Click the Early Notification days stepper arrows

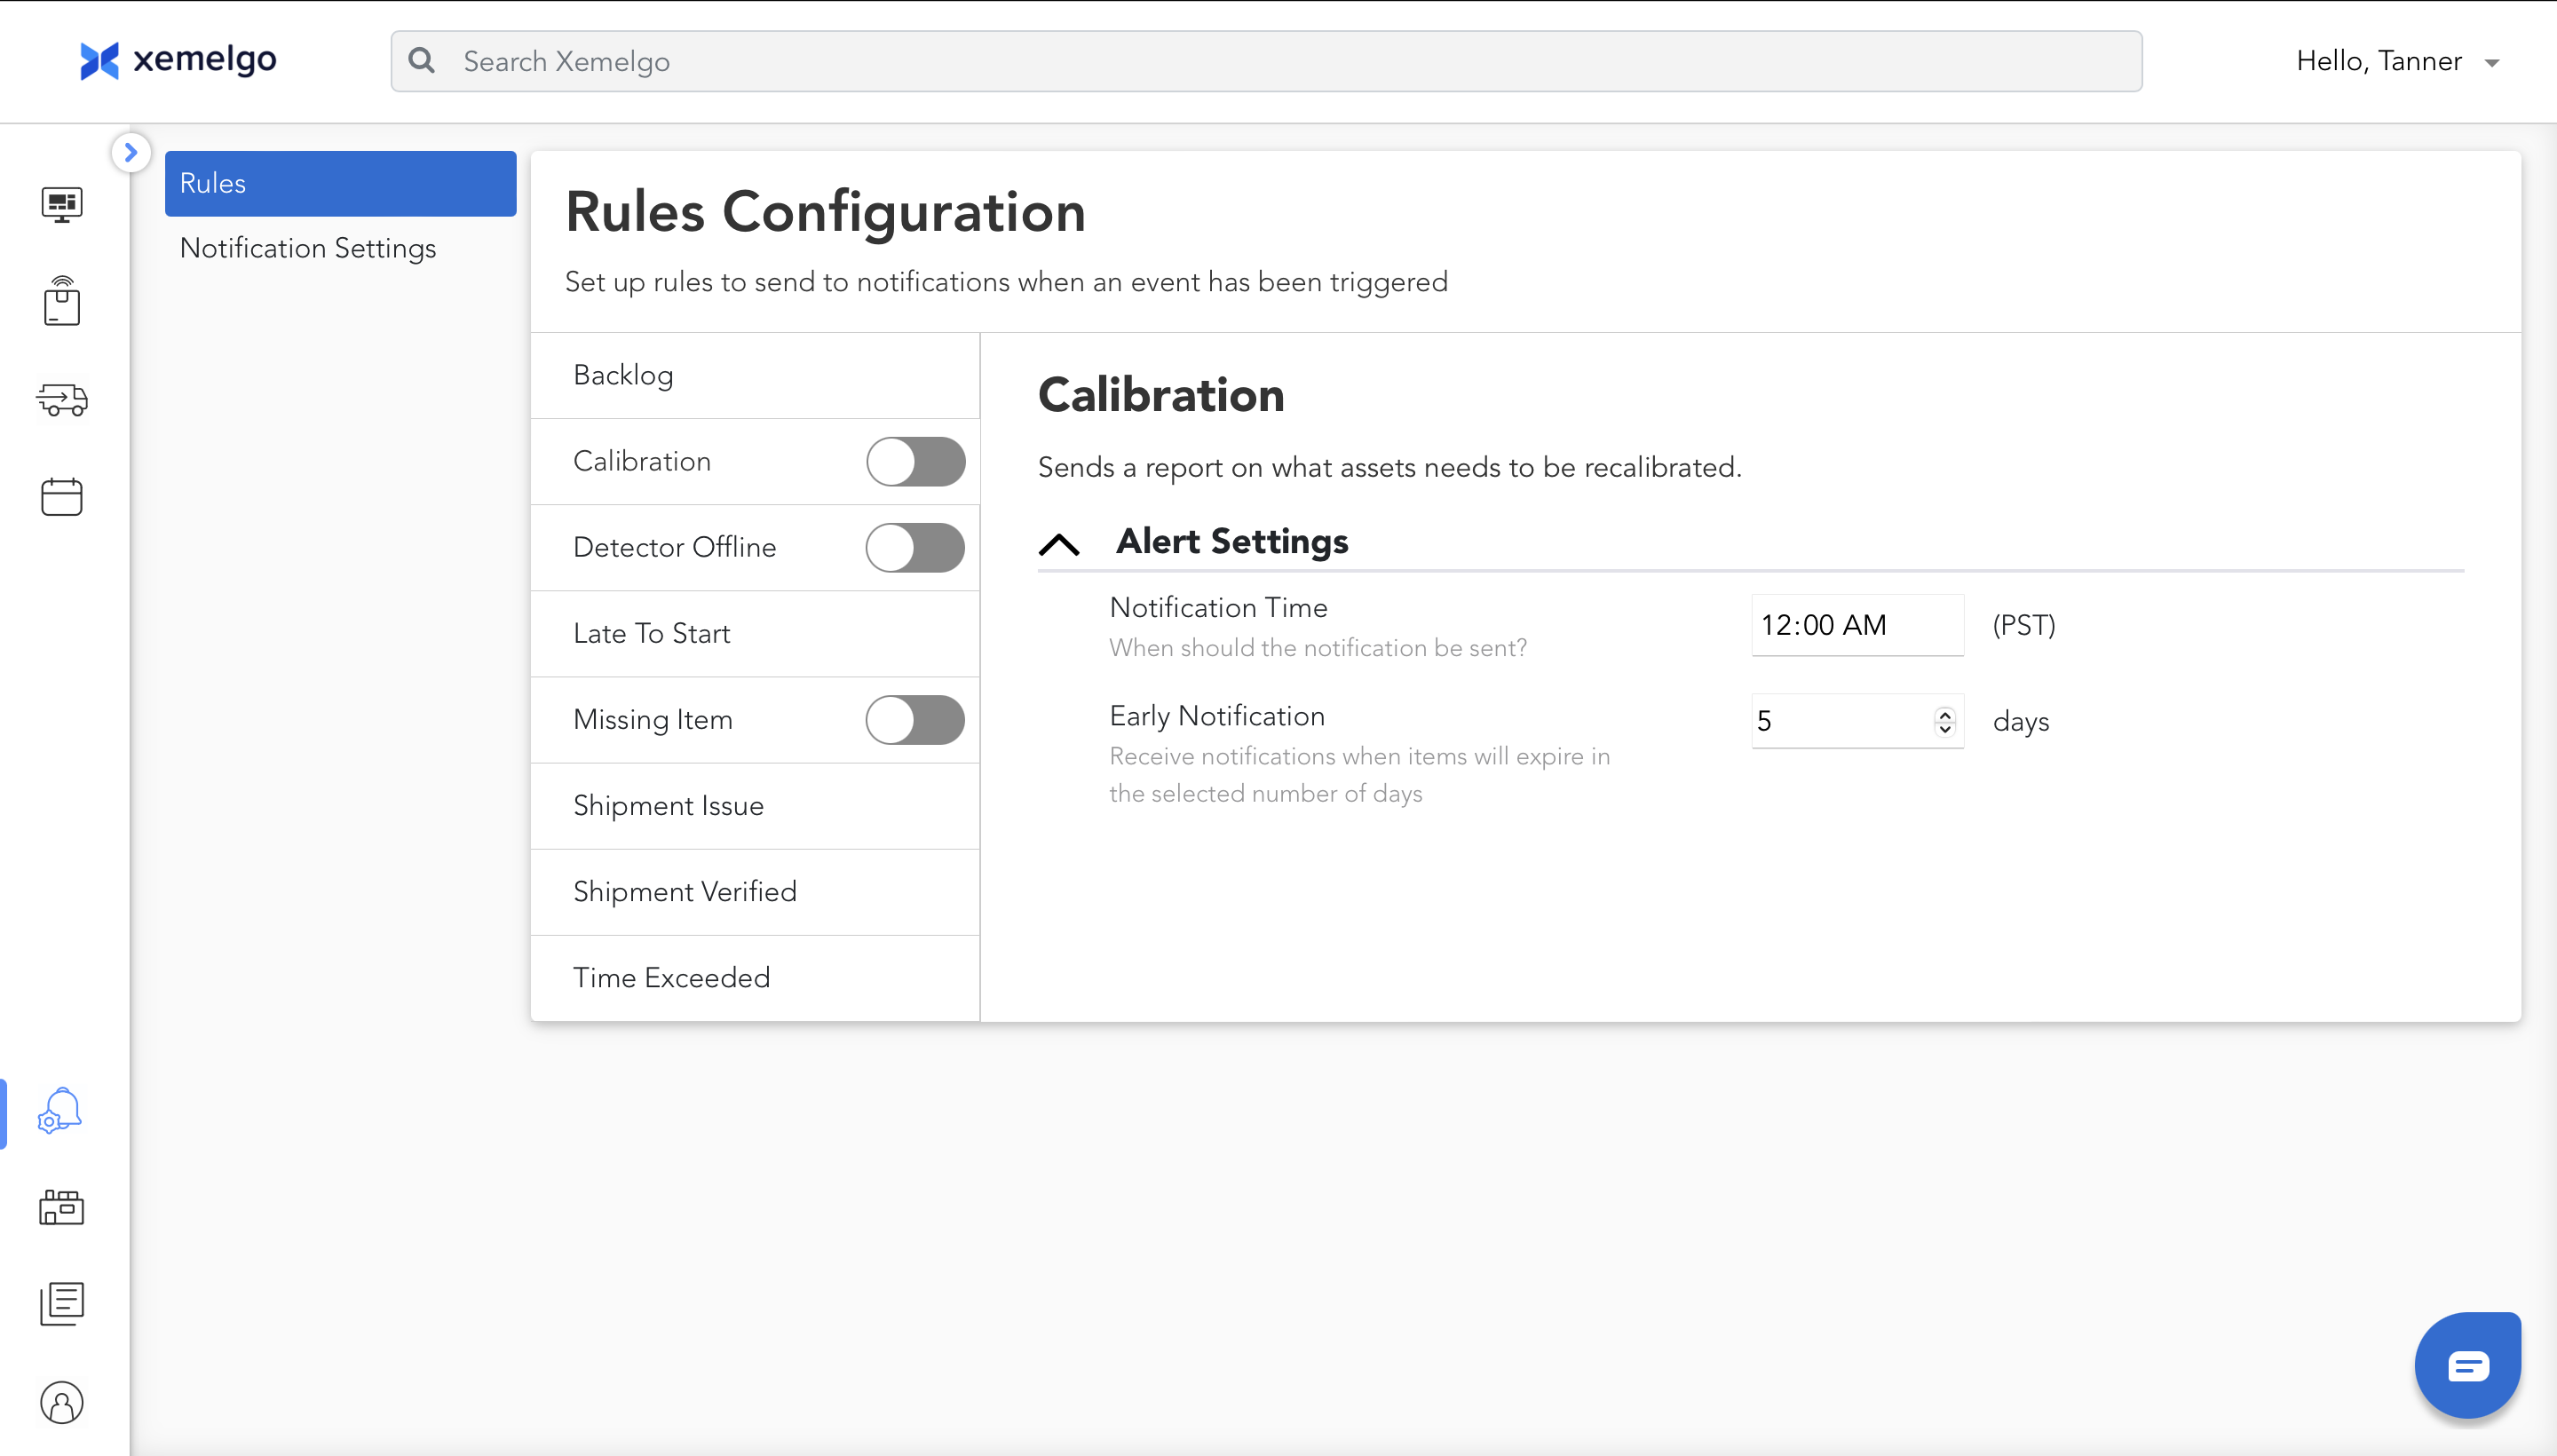tap(1944, 721)
